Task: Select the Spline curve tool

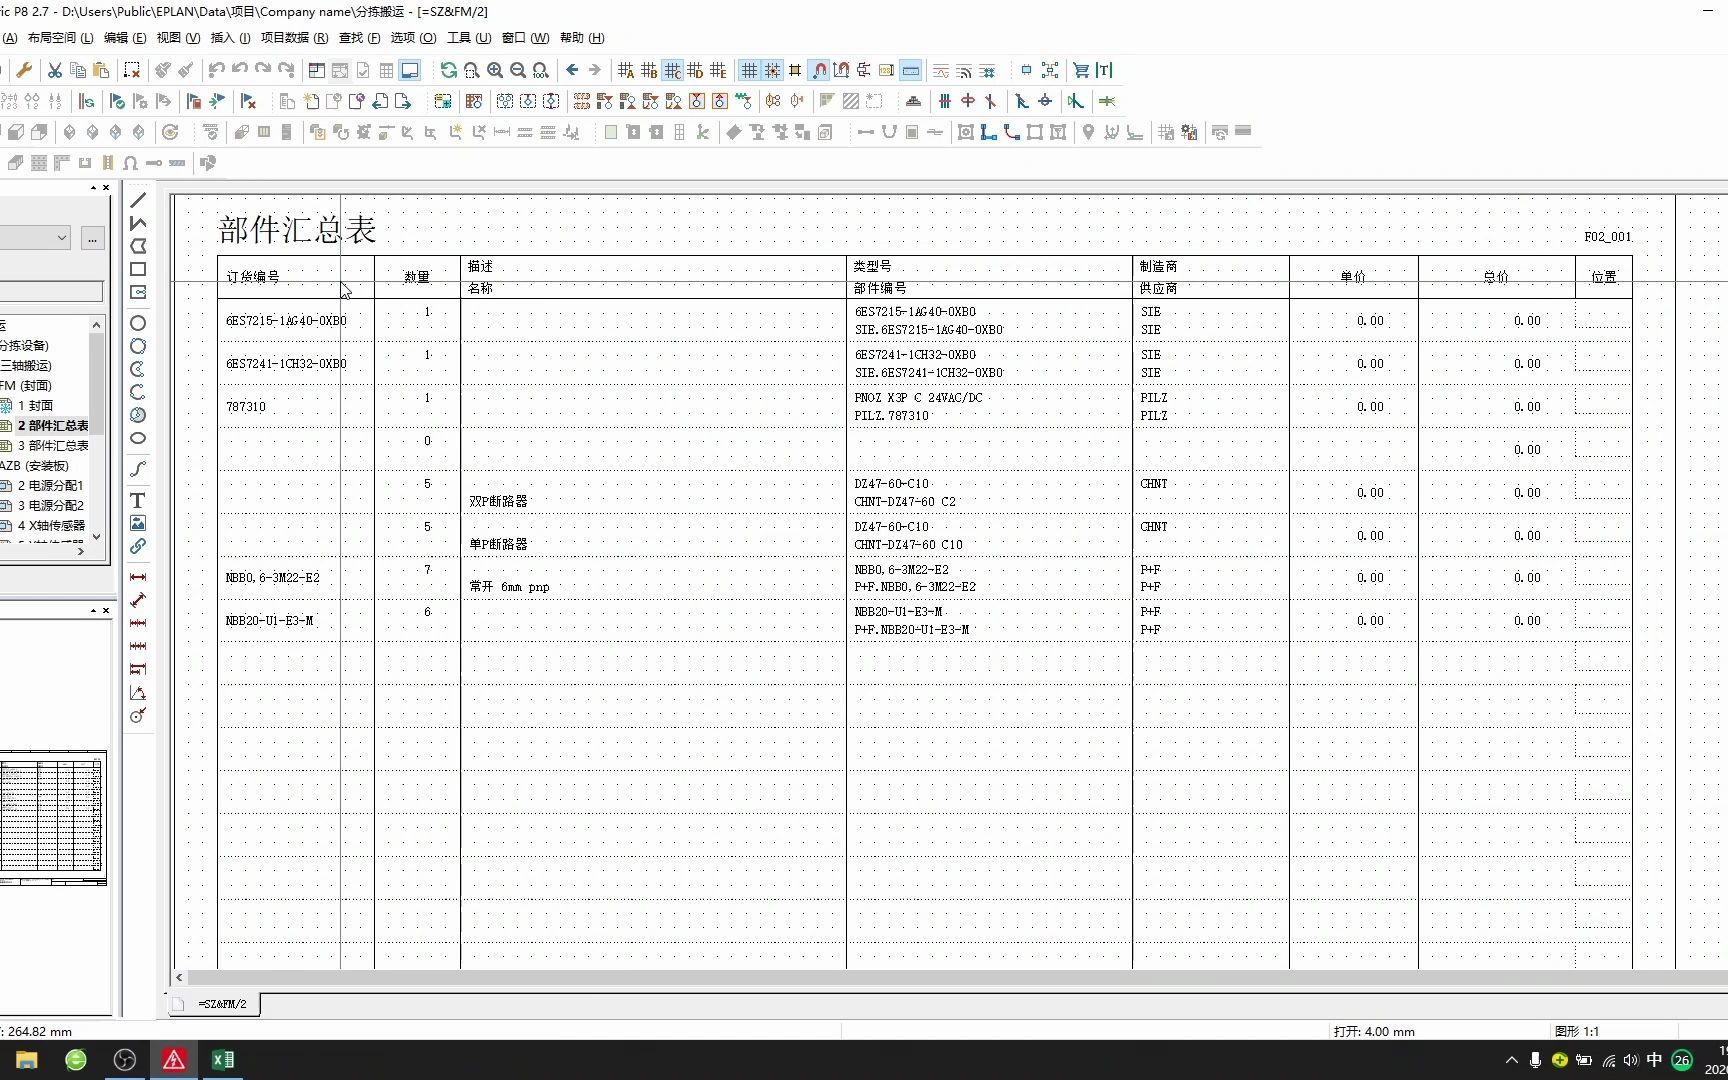Action: coord(138,469)
